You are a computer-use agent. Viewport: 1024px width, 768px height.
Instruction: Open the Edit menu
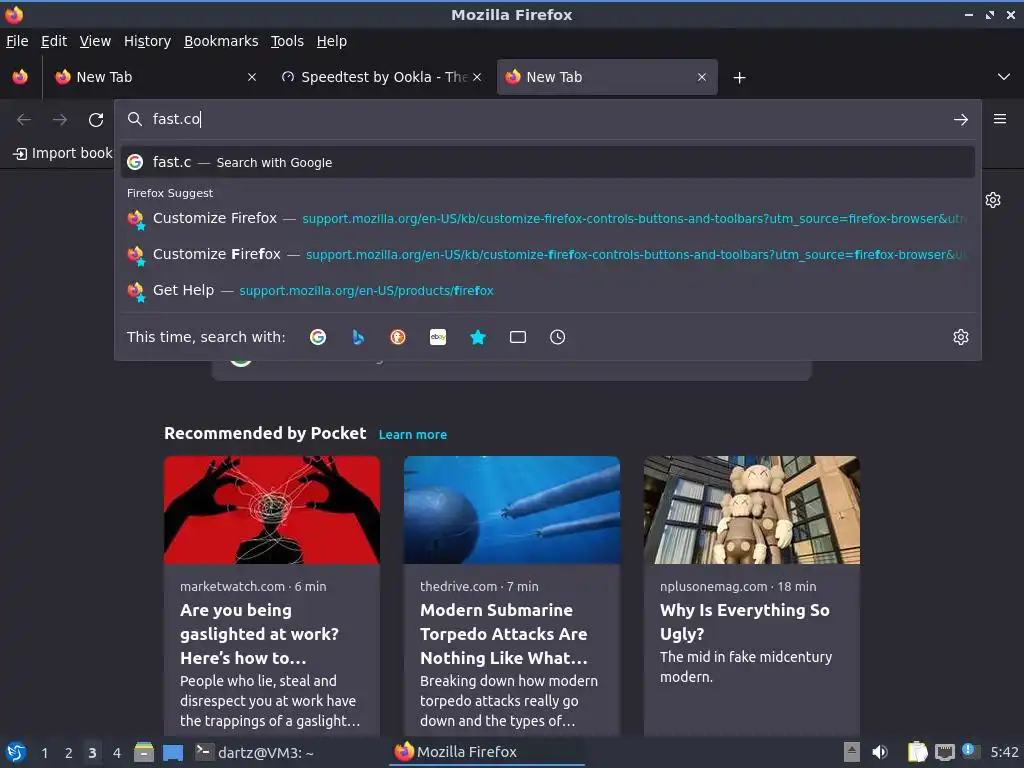(x=54, y=41)
